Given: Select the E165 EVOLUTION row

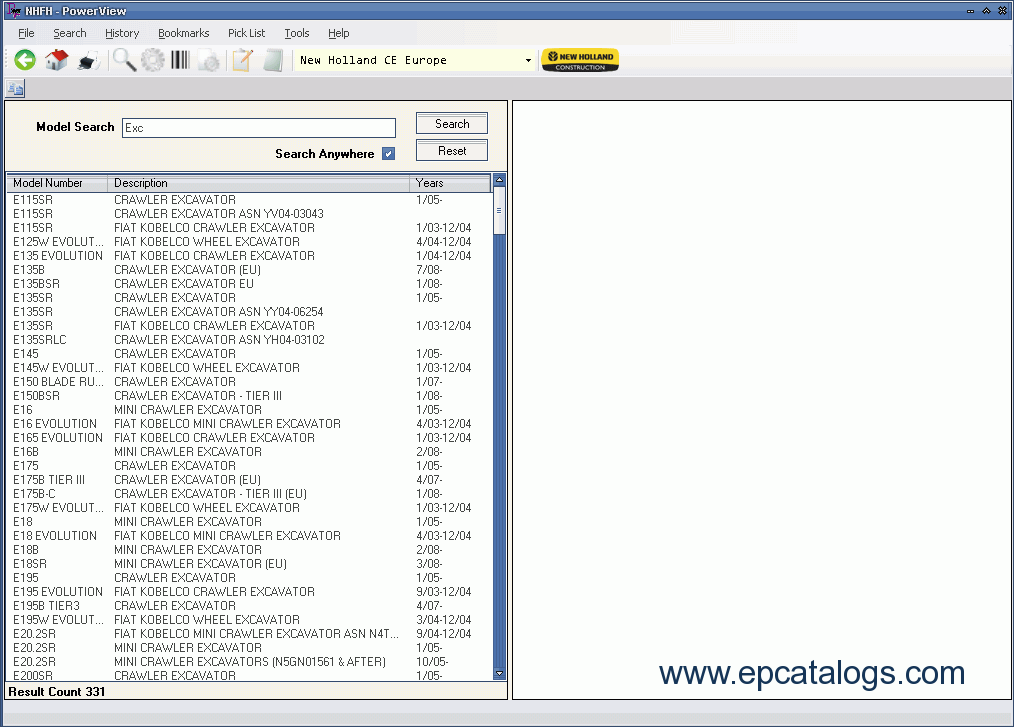Looking at the screenshot, I should click(x=249, y=438).
